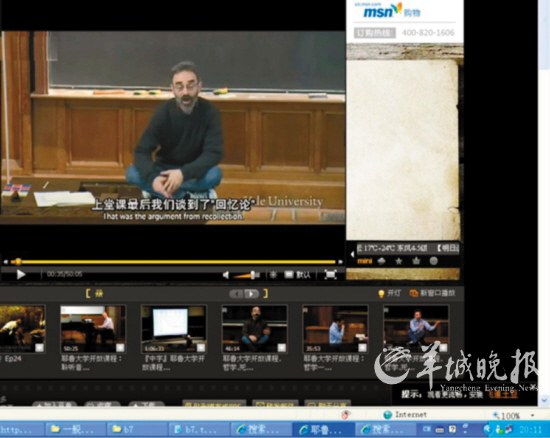Open the 46:14 philosophy lecture thumbnail
Screen dimensions: 550x438
[x=255, y=329]
